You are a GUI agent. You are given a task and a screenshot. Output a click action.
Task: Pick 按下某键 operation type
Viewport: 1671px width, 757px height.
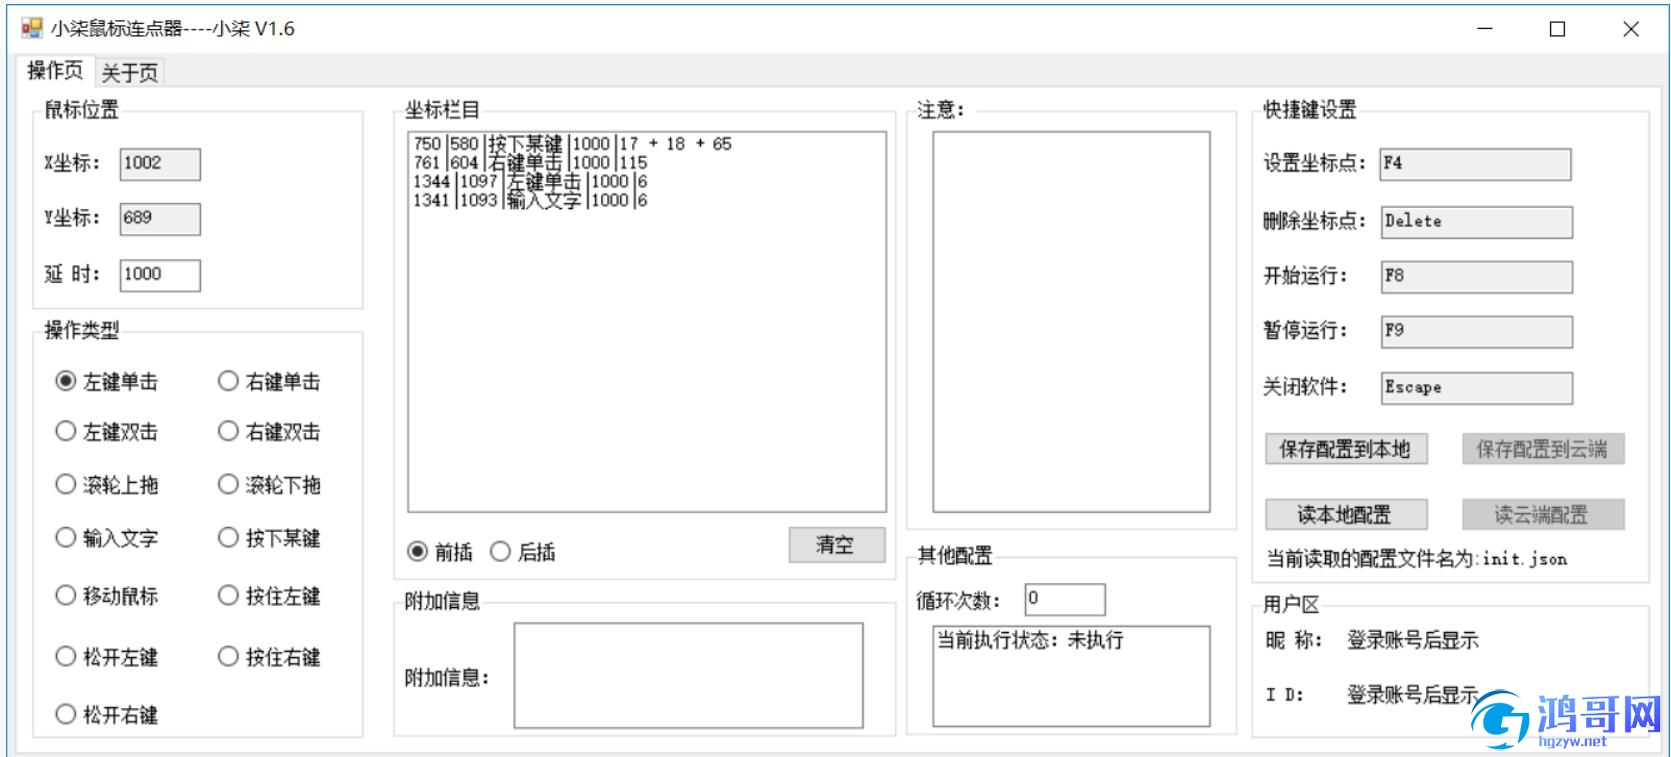[x=269, y=537]
